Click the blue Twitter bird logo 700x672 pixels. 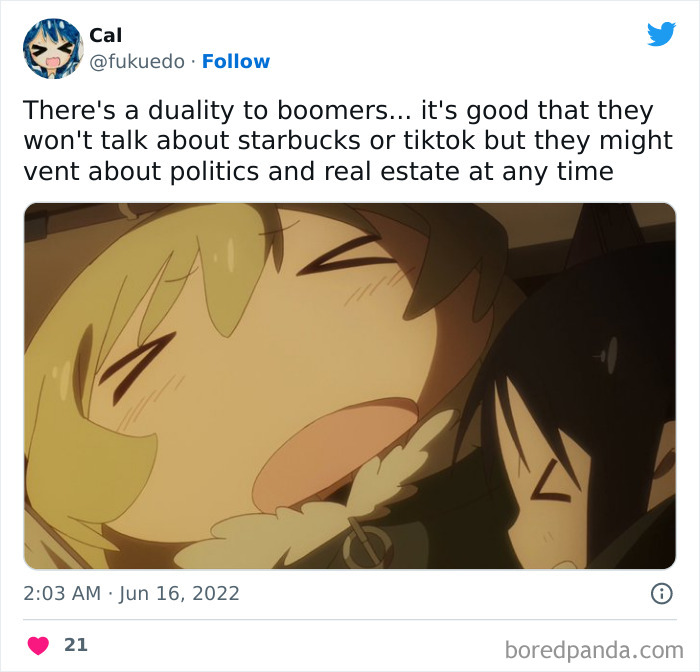pyautogui.click(x=661, y=34)
